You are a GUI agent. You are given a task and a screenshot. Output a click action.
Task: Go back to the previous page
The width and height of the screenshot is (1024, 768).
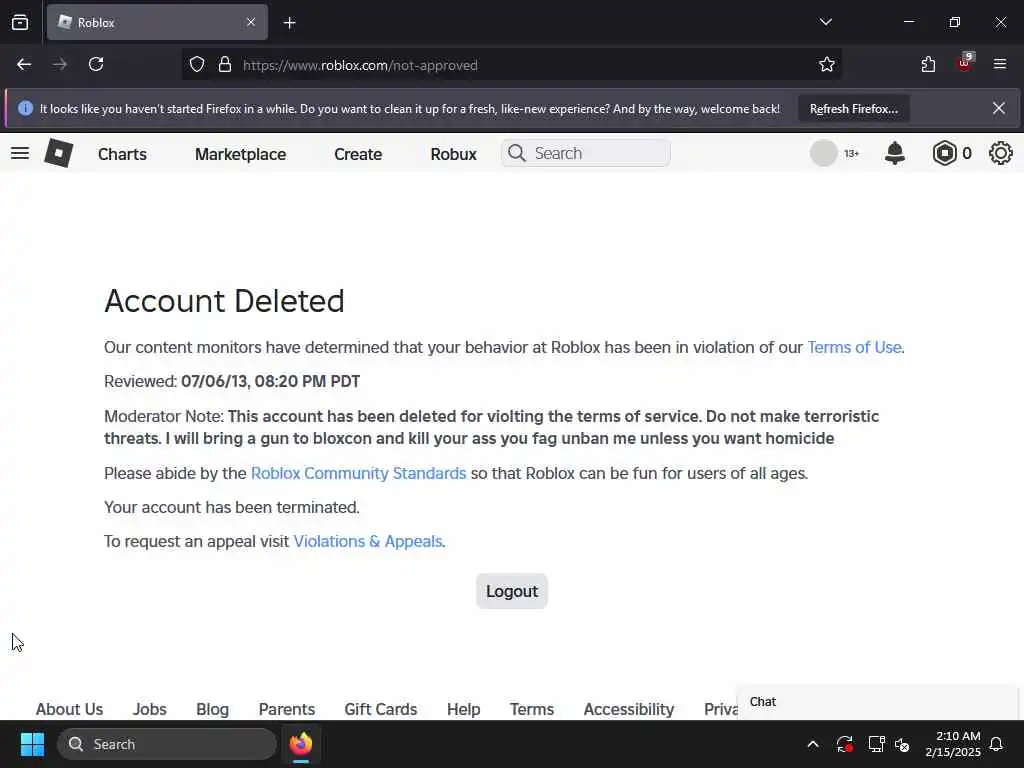[24, 64]
